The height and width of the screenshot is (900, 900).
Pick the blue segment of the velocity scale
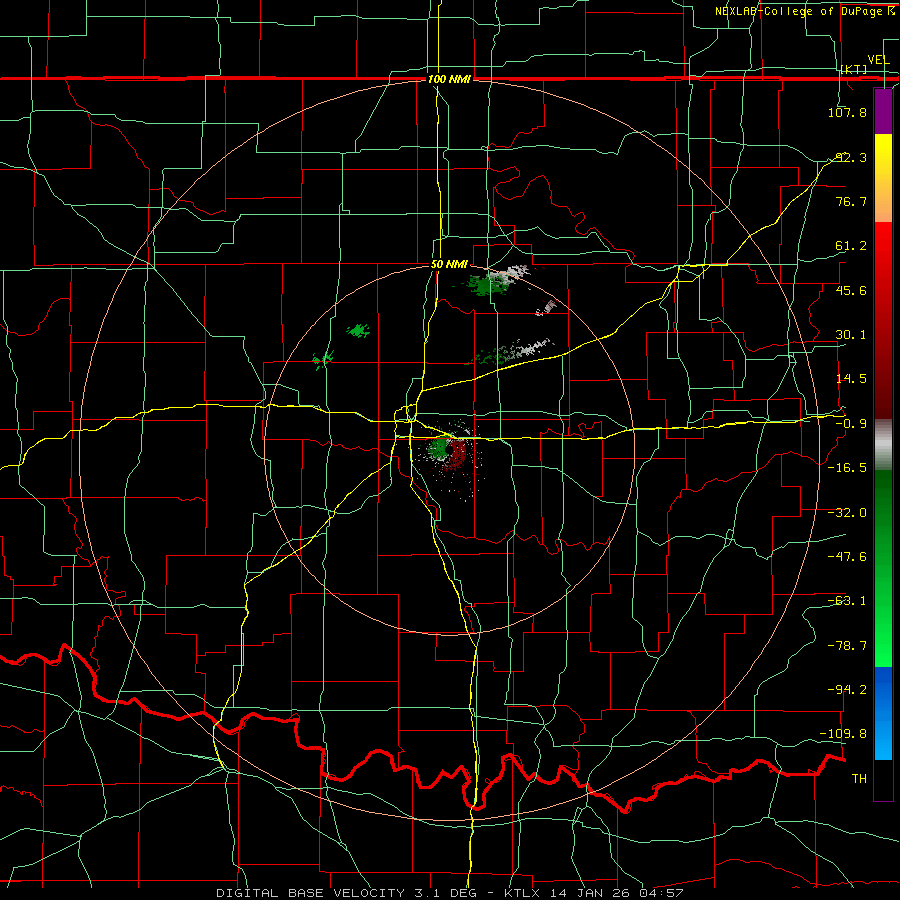[883, 713]
